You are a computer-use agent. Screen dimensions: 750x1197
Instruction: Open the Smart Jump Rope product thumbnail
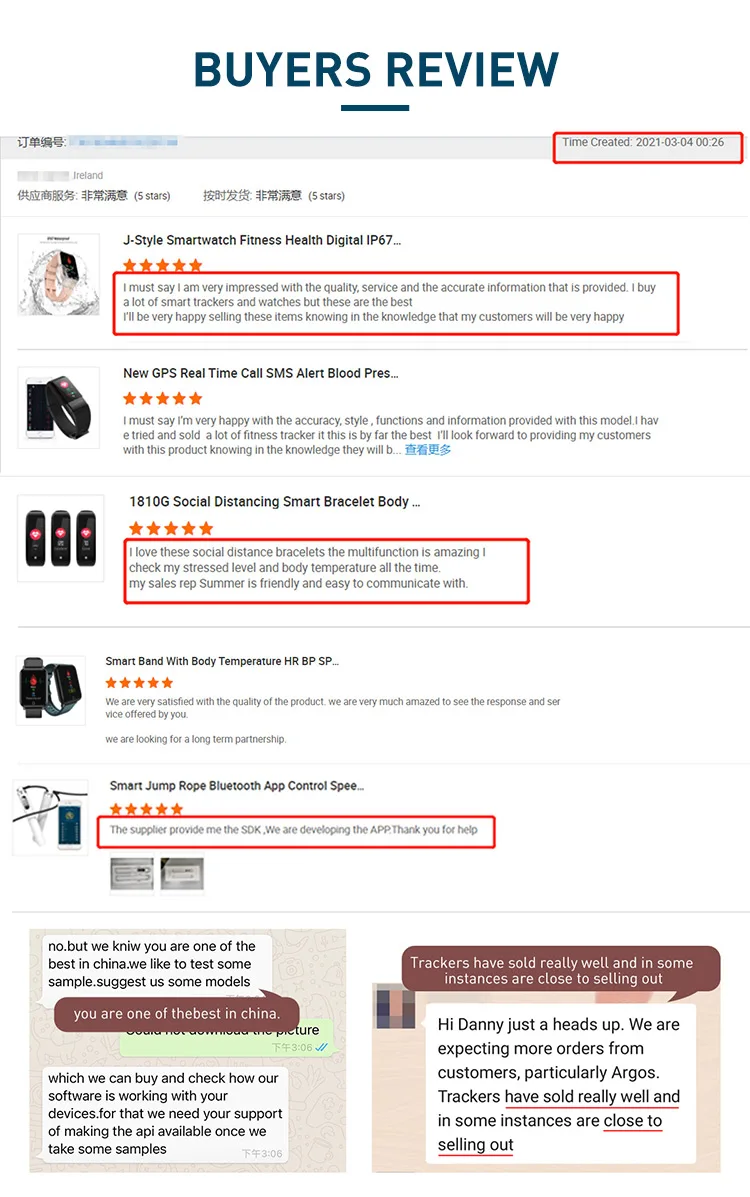(50, 817)
